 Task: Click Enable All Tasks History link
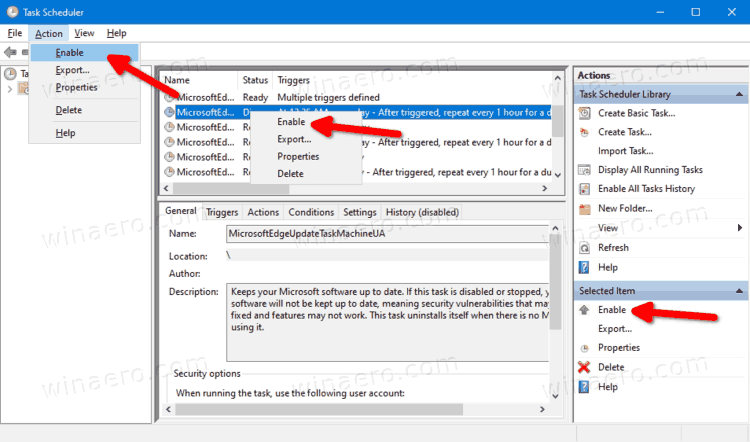[x=647, y=189]
